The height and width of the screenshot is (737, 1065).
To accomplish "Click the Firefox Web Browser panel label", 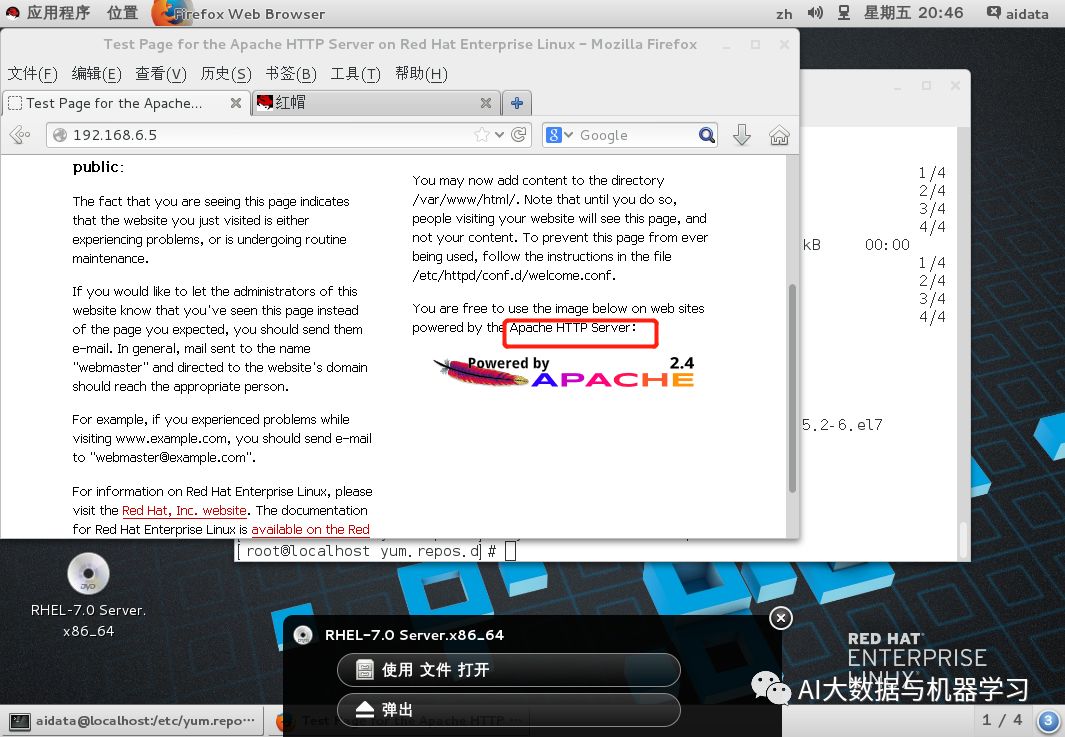I will 249,14.
